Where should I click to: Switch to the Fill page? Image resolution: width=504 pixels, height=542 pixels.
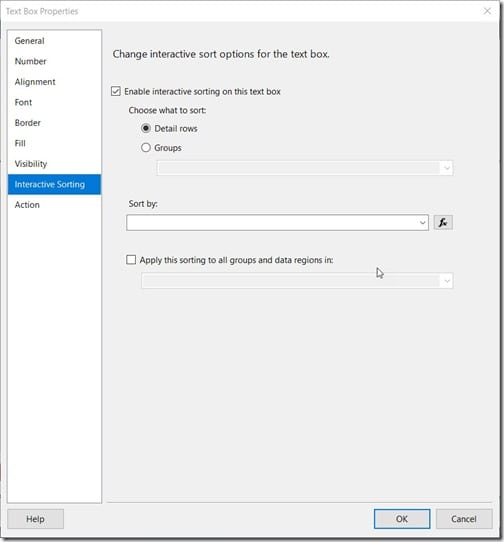point(54,143)
